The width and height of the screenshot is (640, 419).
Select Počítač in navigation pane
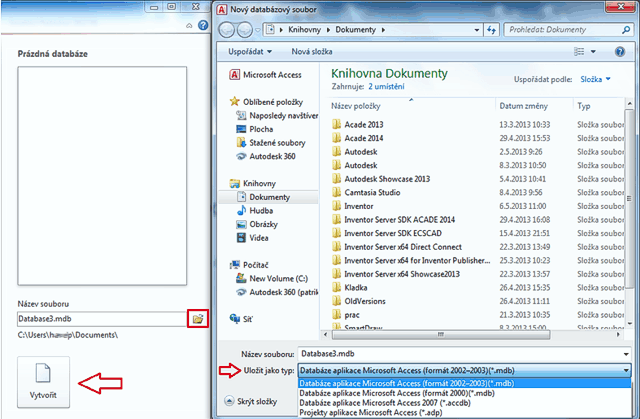[x=249, y=265]
